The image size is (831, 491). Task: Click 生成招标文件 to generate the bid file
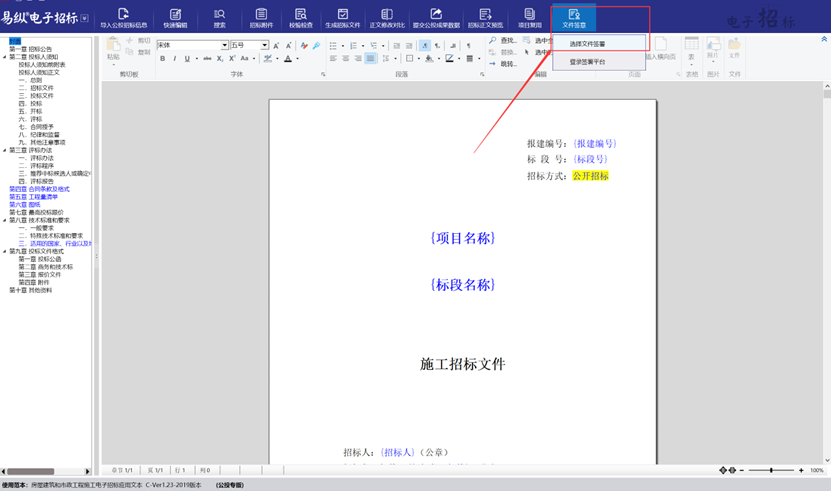[x=343, y=18]
